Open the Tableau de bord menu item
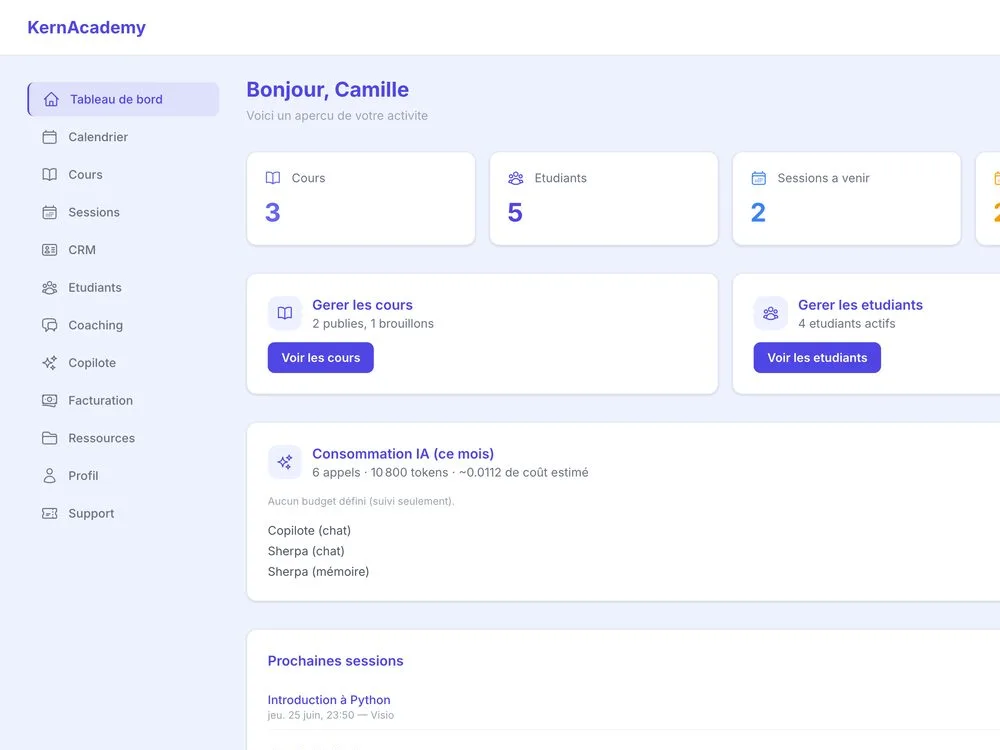Viewport: 1000px width, 750px height. 123,99
